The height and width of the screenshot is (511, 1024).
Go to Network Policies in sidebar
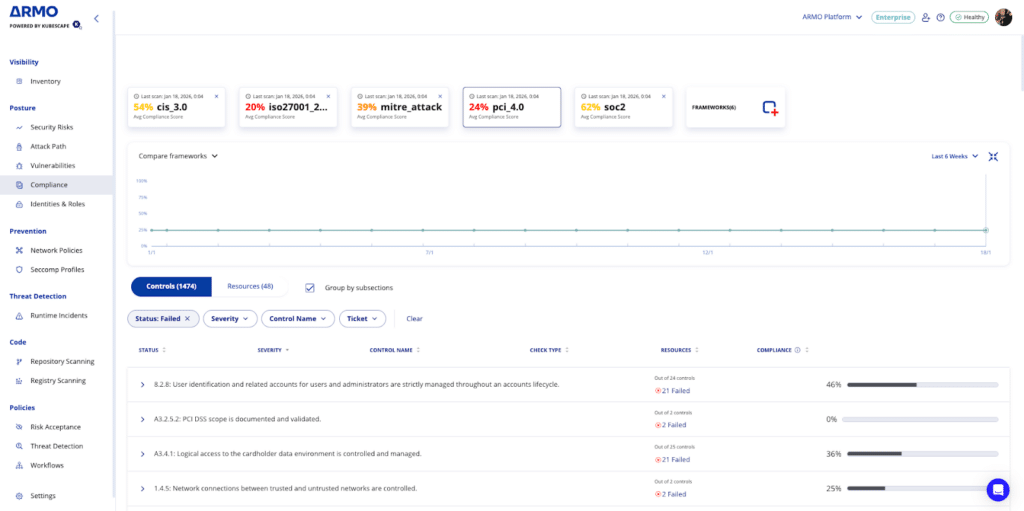click(56, 250)
